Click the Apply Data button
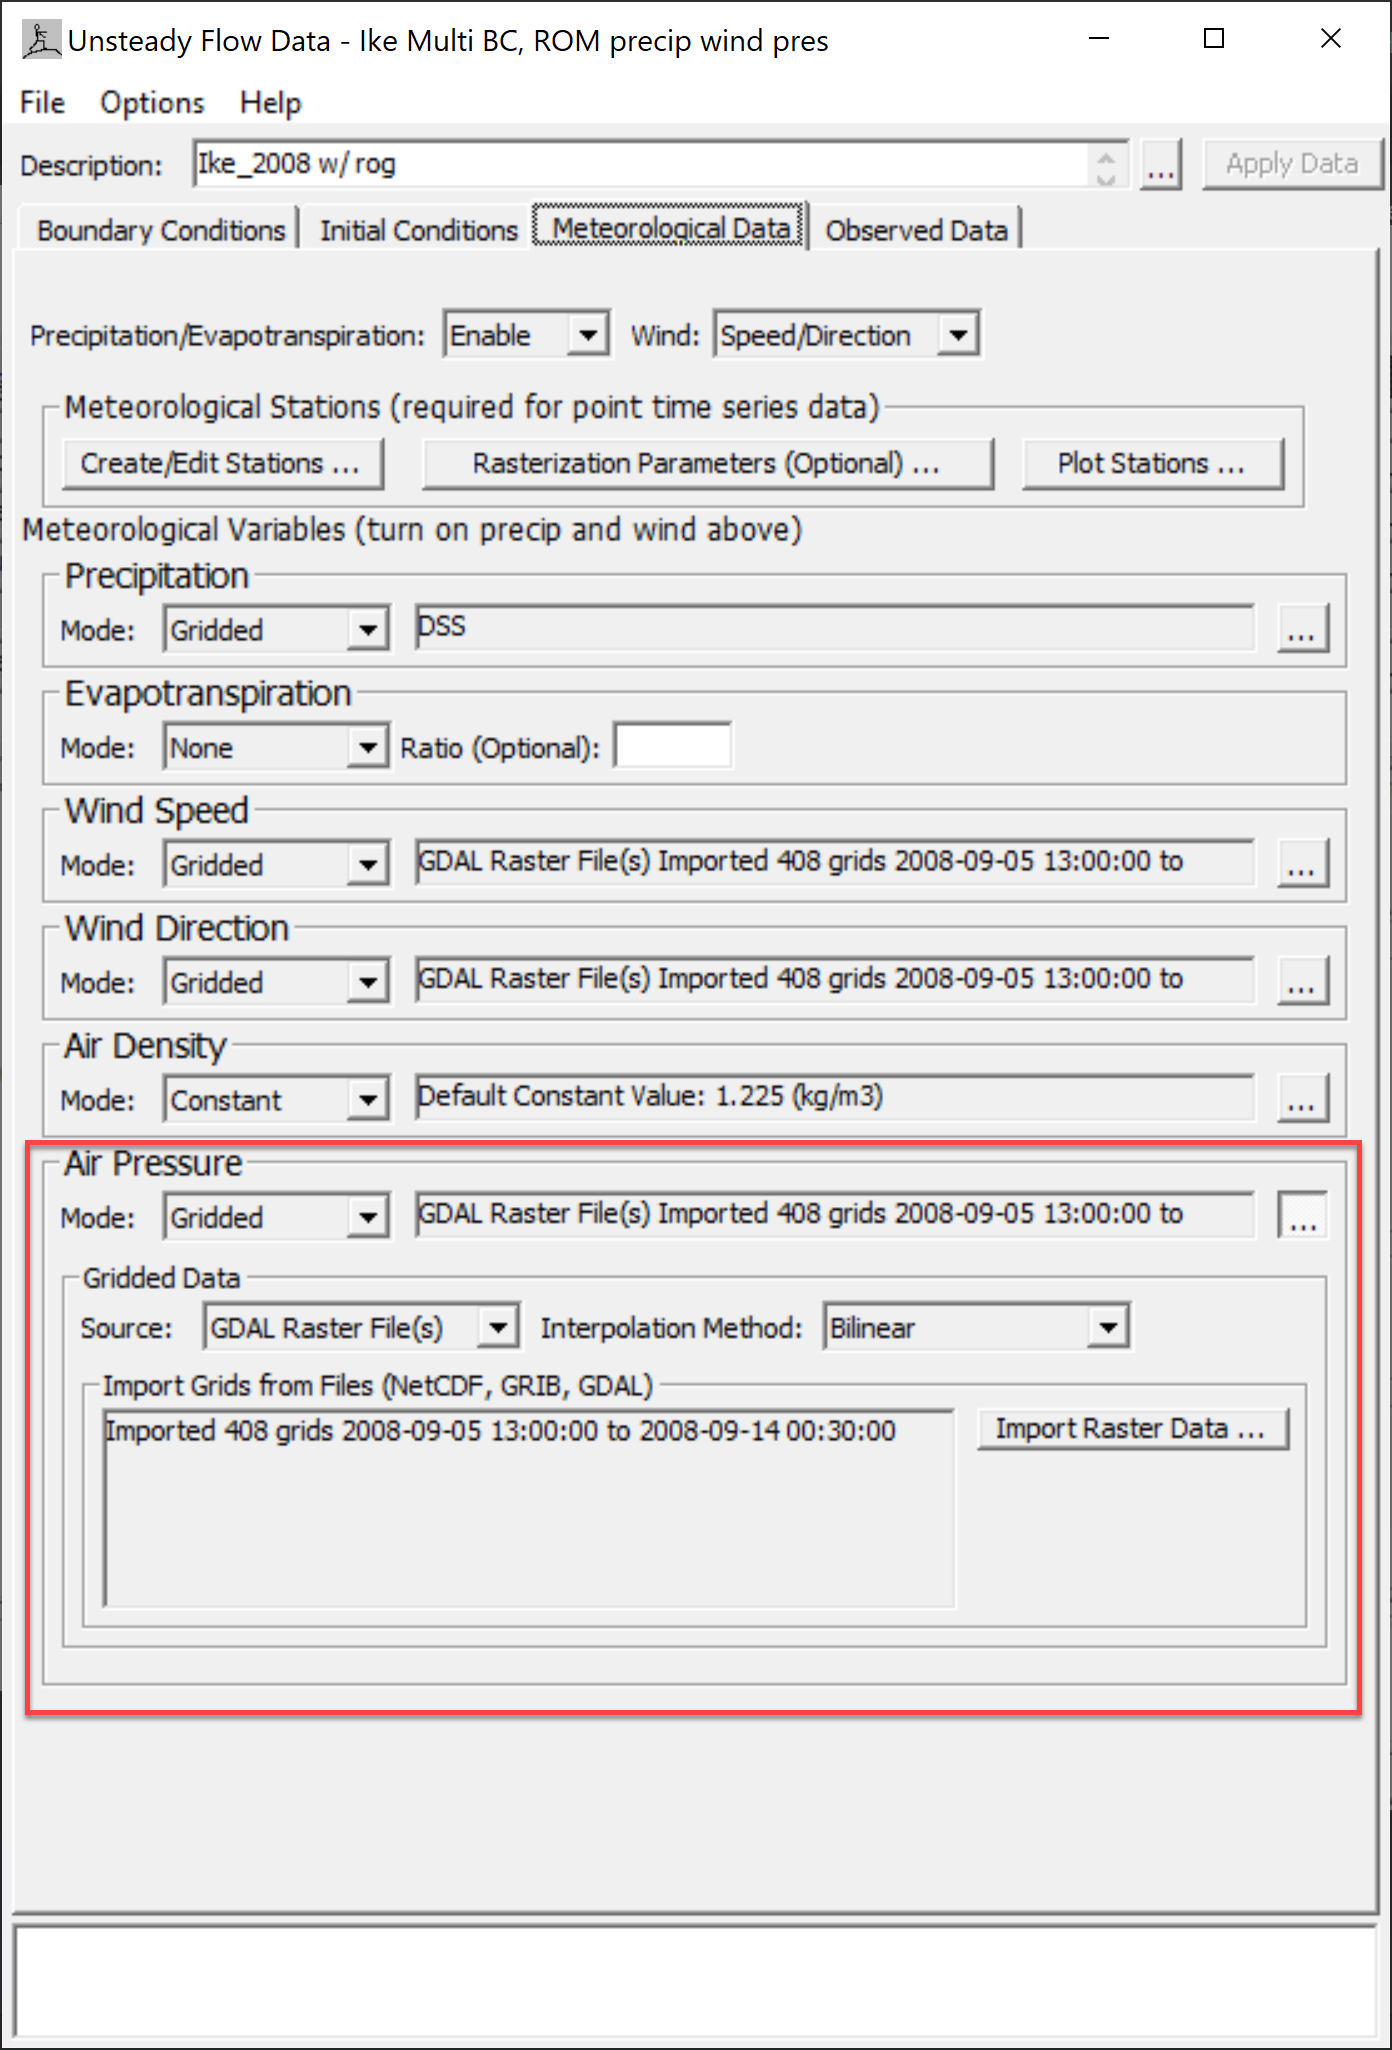 pos(1292,164)
